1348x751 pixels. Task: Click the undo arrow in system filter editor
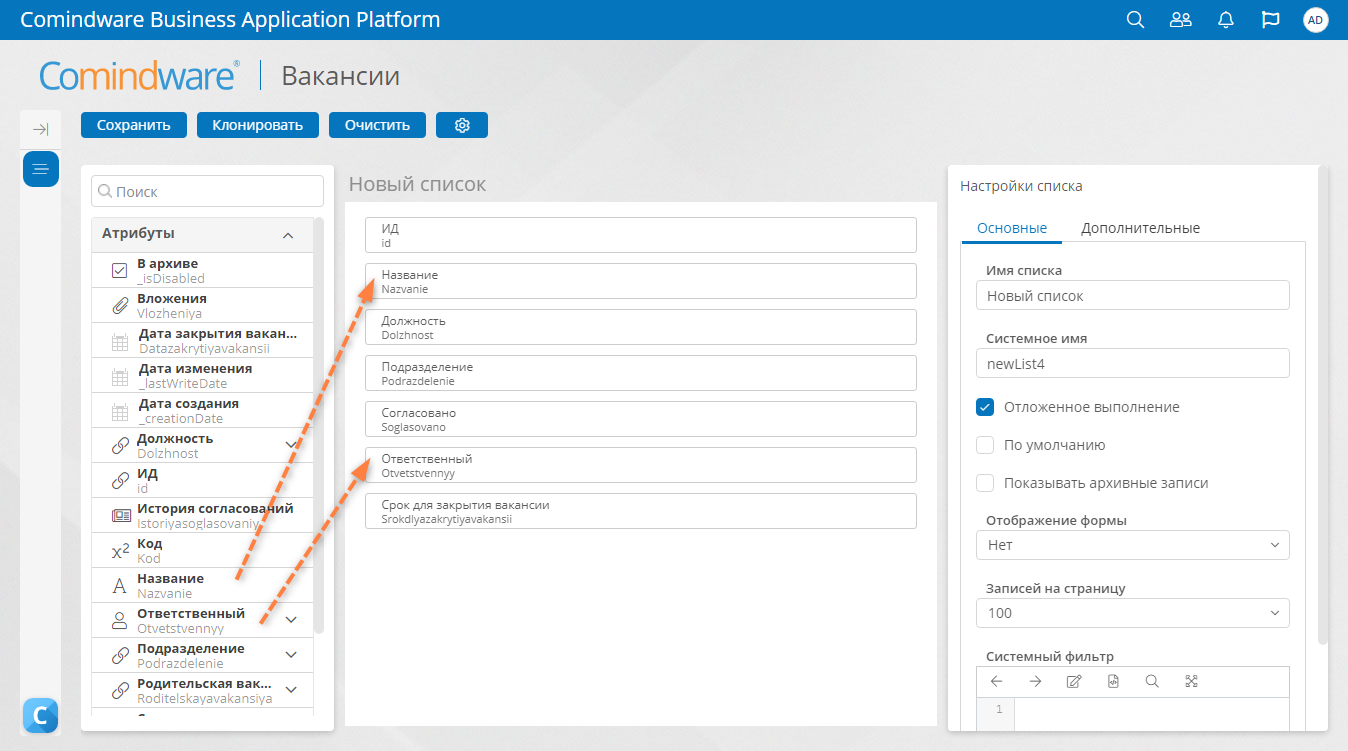[996, 681]
